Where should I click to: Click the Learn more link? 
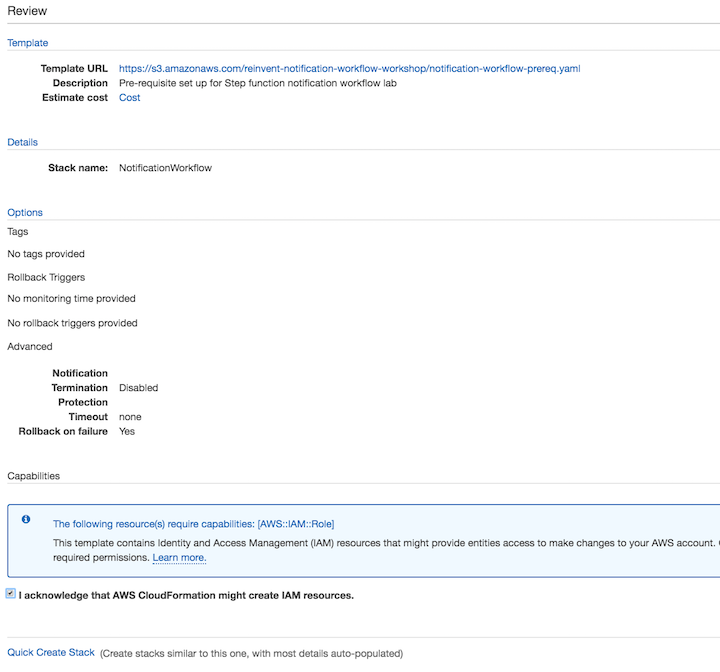pyautogui.click(x=179, y=558)
